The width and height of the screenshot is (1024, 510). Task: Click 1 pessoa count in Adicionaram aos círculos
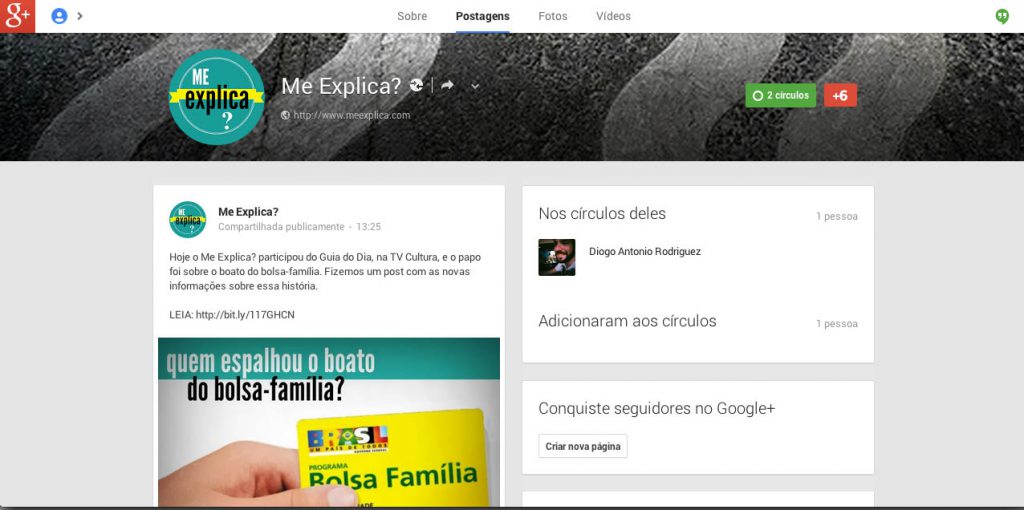click(x=837, y=324)
